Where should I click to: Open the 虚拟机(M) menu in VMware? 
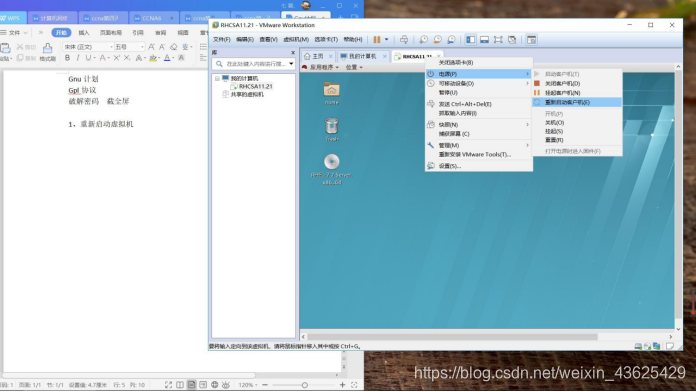tap(296, 40)
